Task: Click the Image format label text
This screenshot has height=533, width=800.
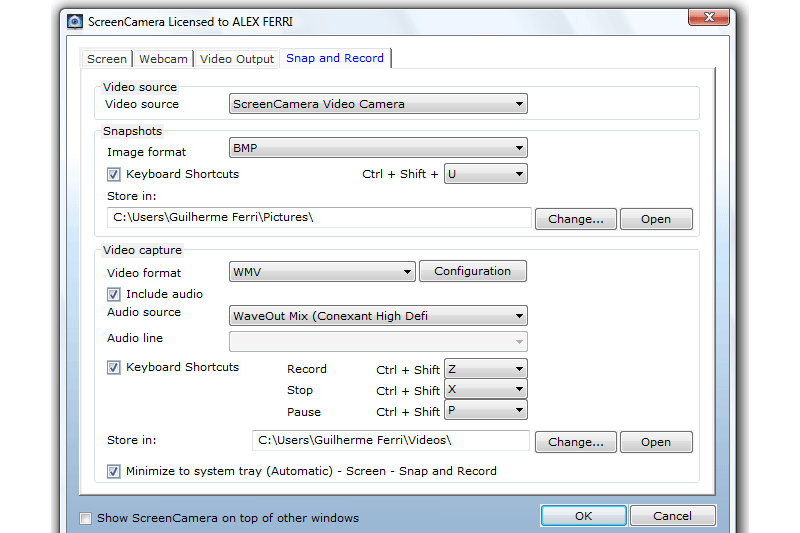Action: pos(146,152)
